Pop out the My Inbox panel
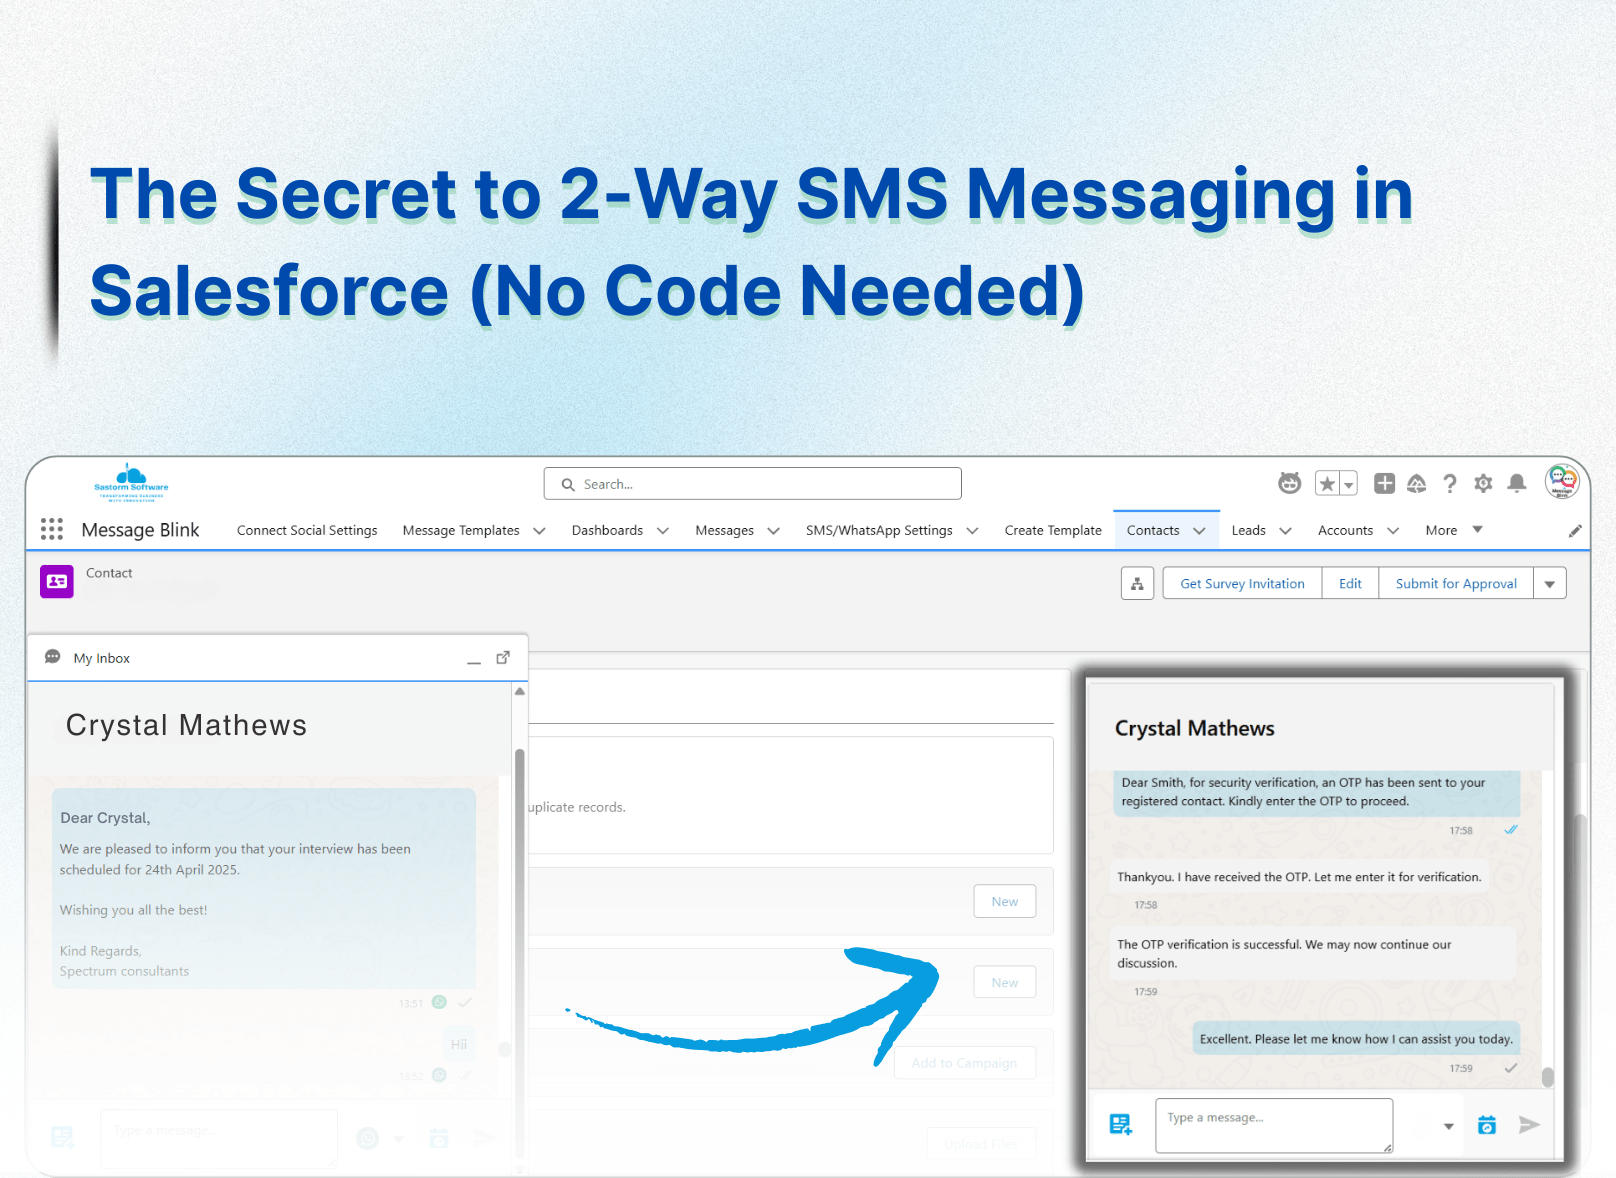 (x=503, y=658)
